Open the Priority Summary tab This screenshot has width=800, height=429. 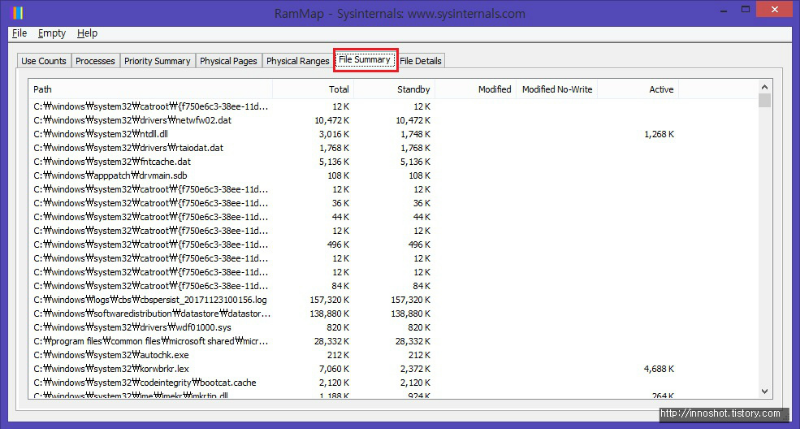pyautogui.click(x=157, y=61)
